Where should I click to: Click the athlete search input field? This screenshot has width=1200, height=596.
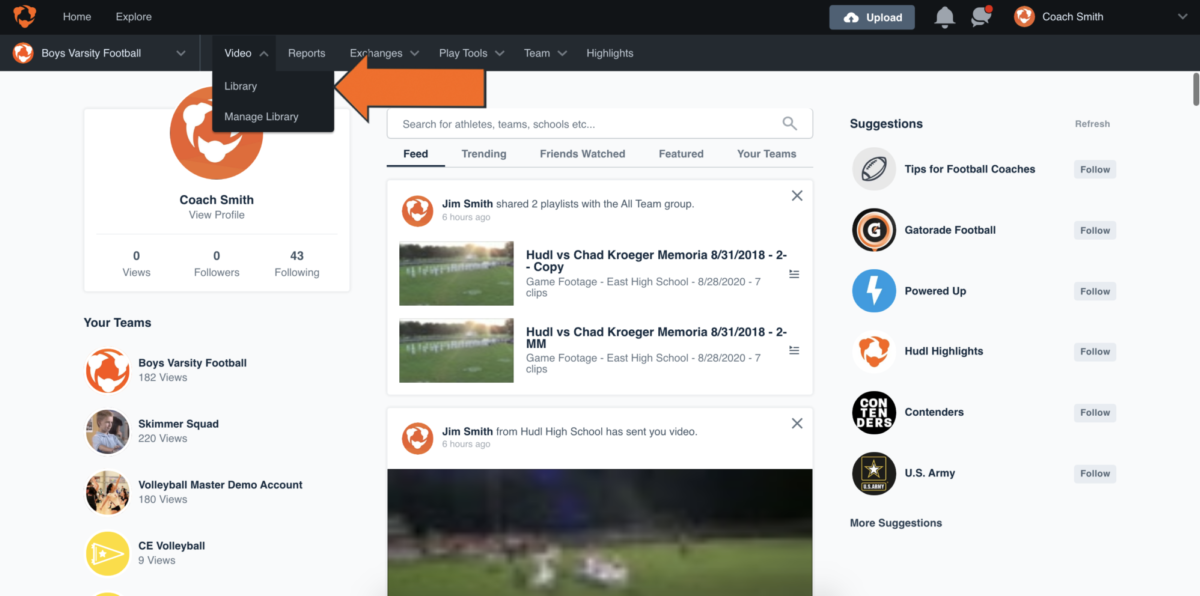coord(580,122)
